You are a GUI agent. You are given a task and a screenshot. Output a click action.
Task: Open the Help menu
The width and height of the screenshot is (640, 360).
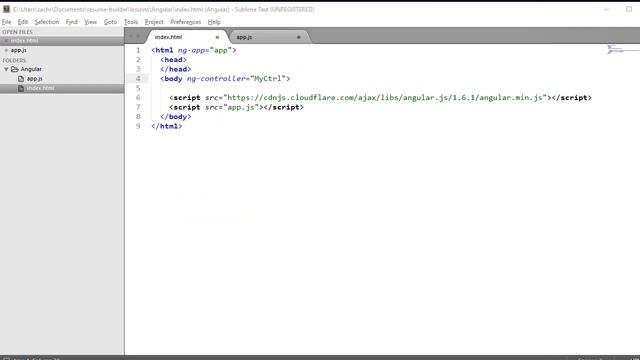tap(214, 22)
